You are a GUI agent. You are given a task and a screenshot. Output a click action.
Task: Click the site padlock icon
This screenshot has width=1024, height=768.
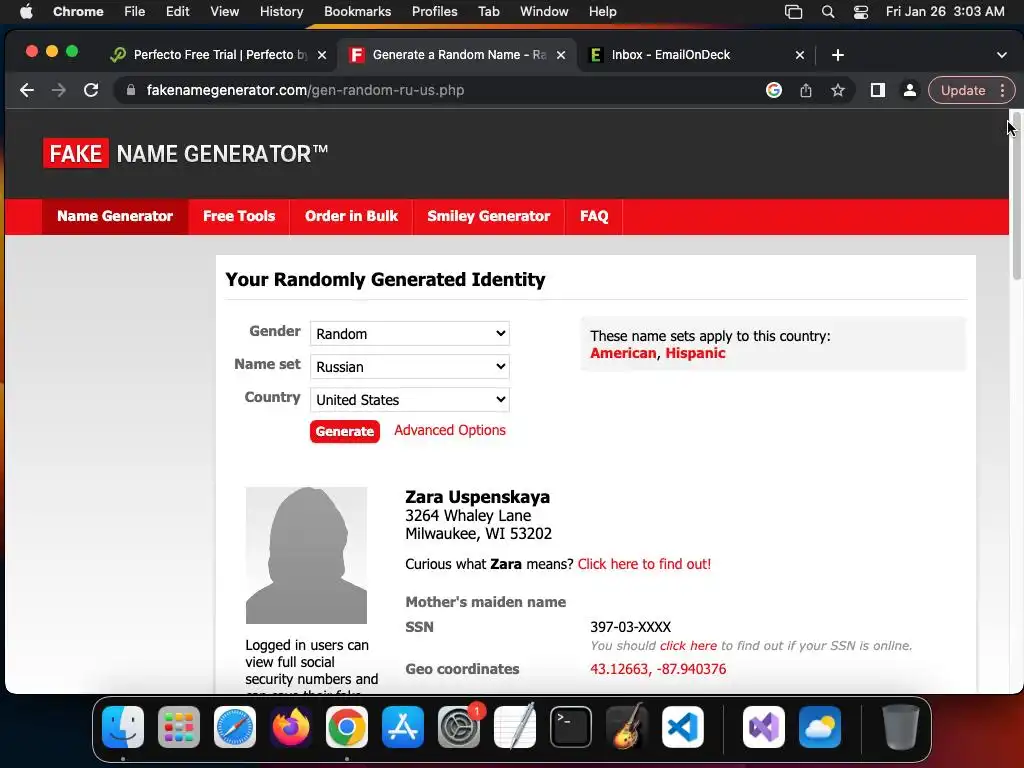(x=131, y=90)
